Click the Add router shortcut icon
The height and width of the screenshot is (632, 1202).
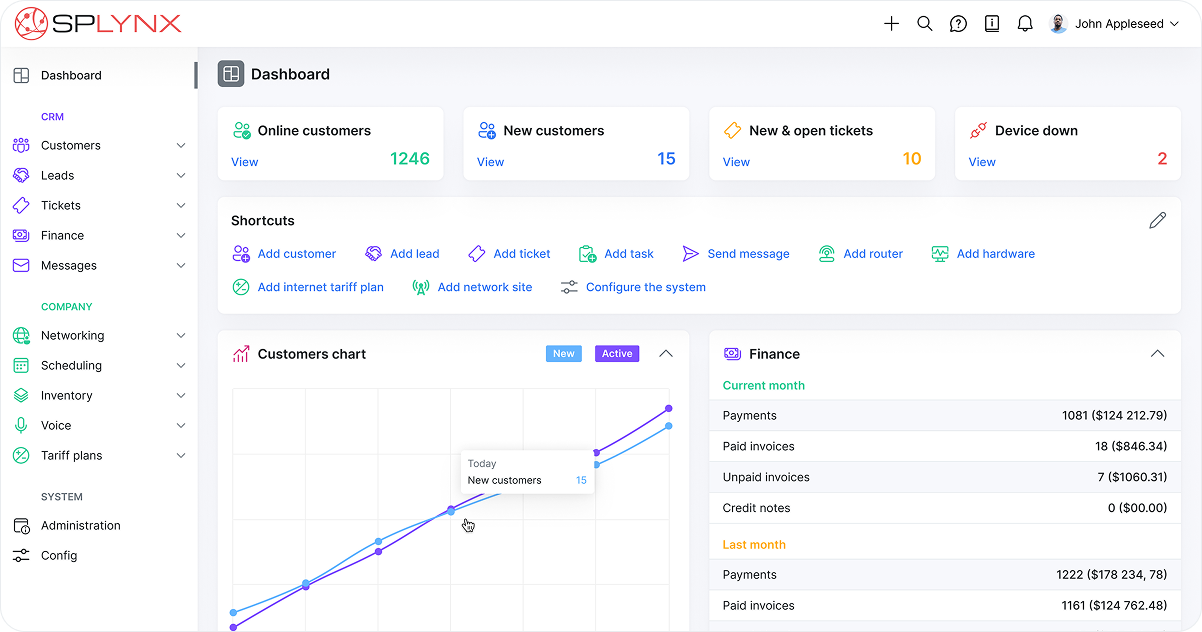(827, 254)
